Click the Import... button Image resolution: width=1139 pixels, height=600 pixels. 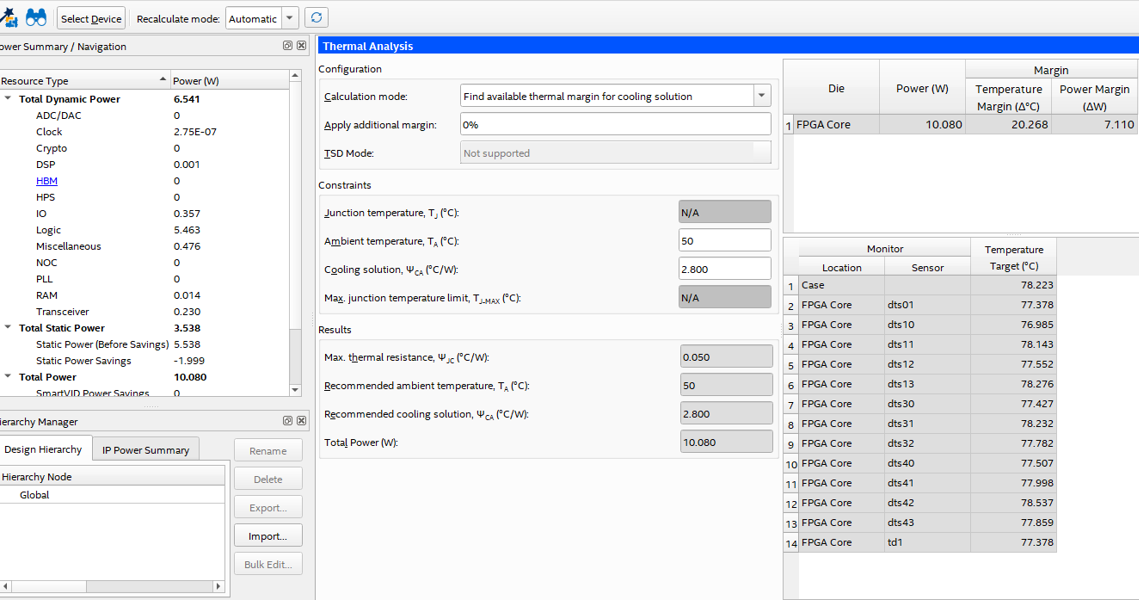pyautogui.click(x=267, y=536)
